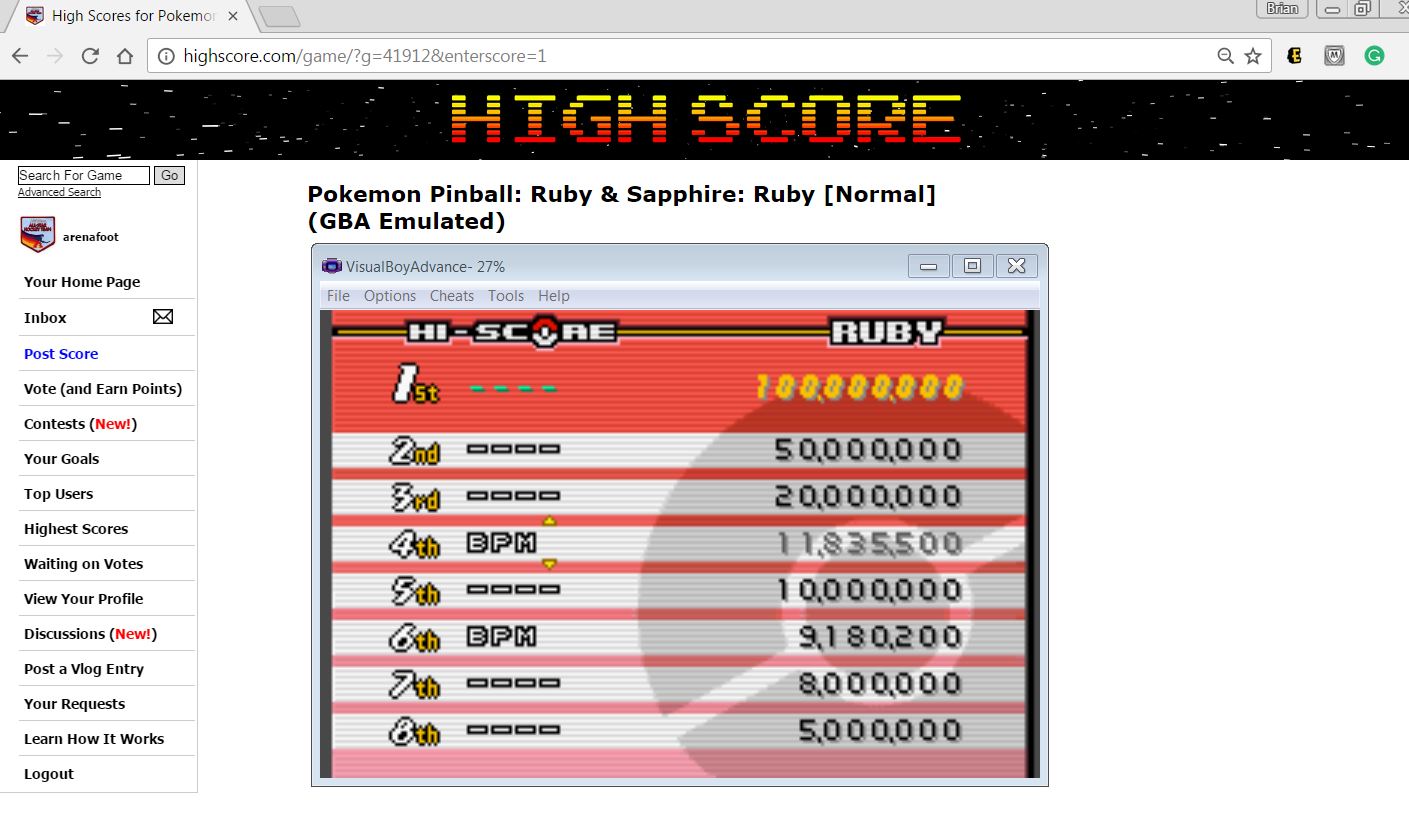Open a new browser tab
Viewport: 1409px width, 839px height.
pos(279,17)
